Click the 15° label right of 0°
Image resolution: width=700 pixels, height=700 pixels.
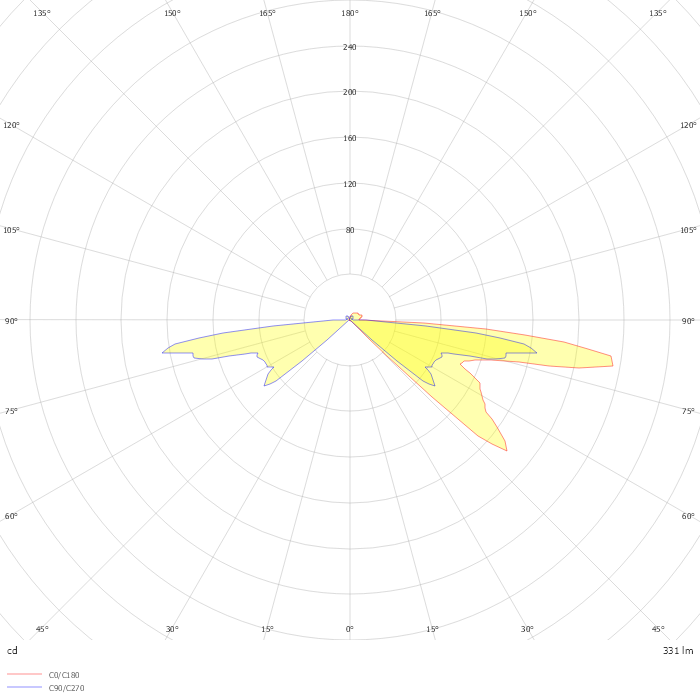pyautogui.click(x=432, y=629)
